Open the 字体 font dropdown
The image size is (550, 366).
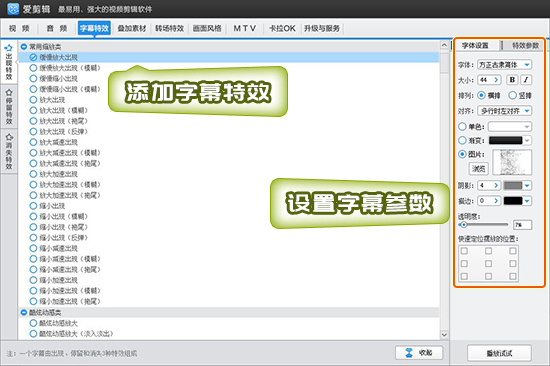[504, 65]
